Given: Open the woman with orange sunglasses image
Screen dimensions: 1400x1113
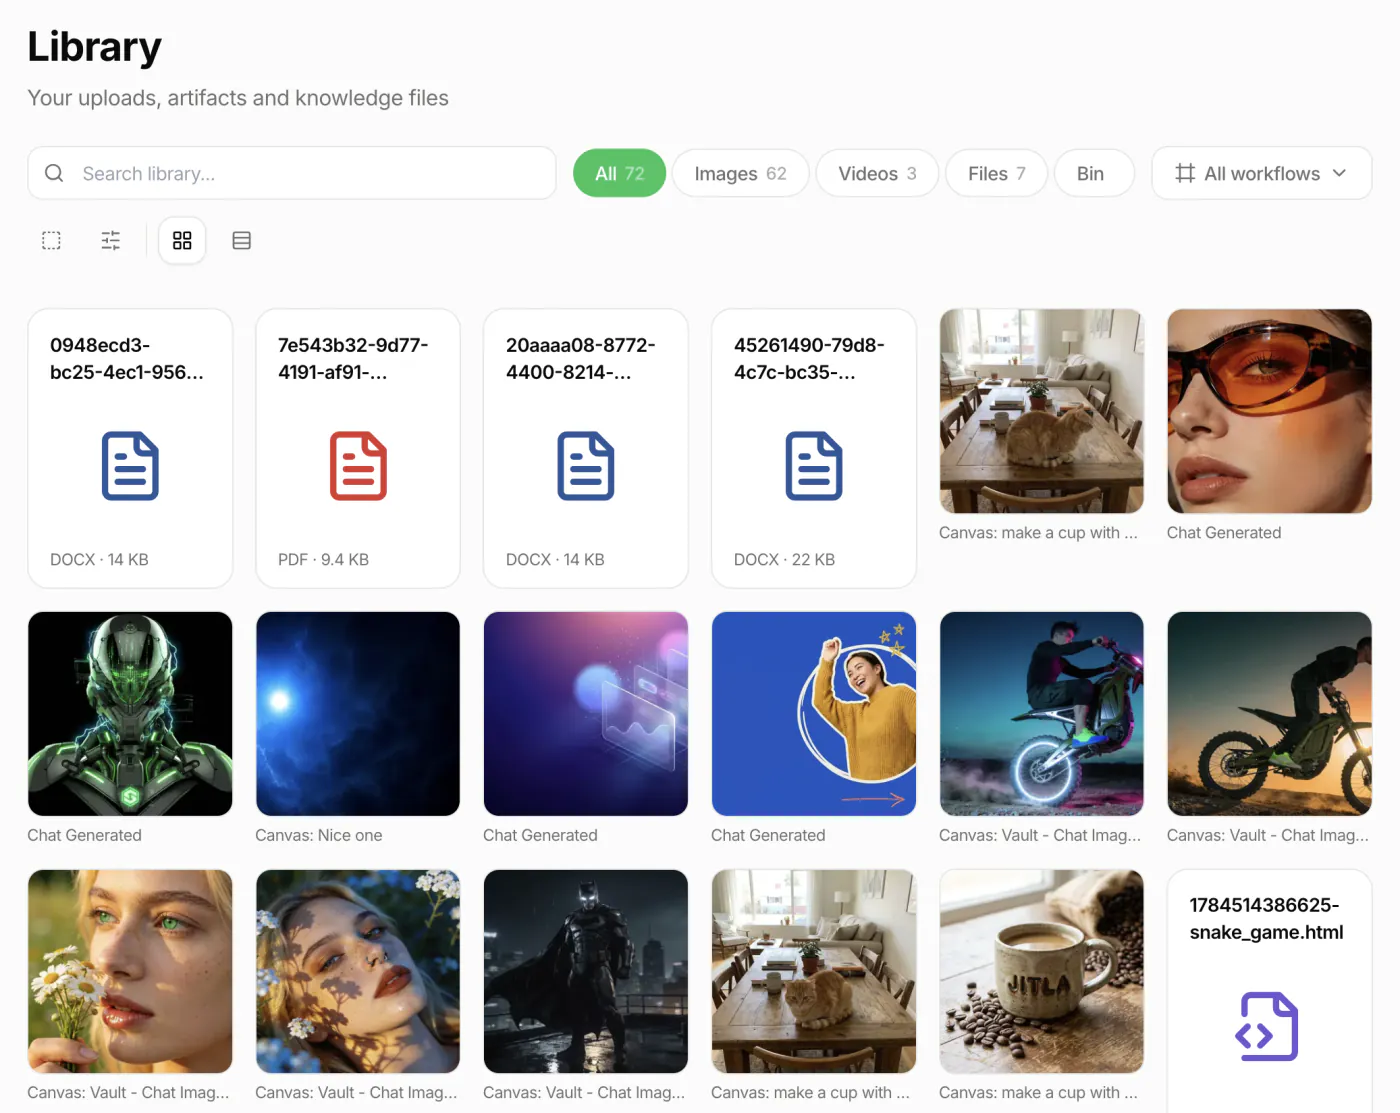Looking at the screenshot, I should (1269, 411).
